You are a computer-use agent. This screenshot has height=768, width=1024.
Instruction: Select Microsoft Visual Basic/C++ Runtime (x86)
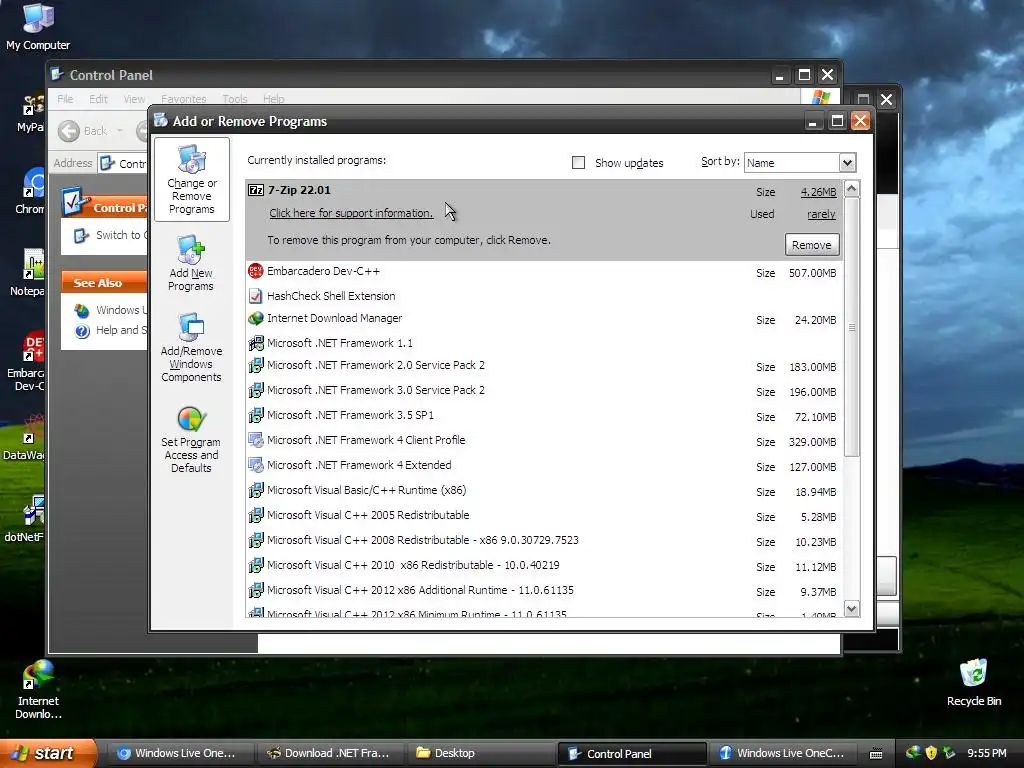pyautogui.click(x=544, y=490)
